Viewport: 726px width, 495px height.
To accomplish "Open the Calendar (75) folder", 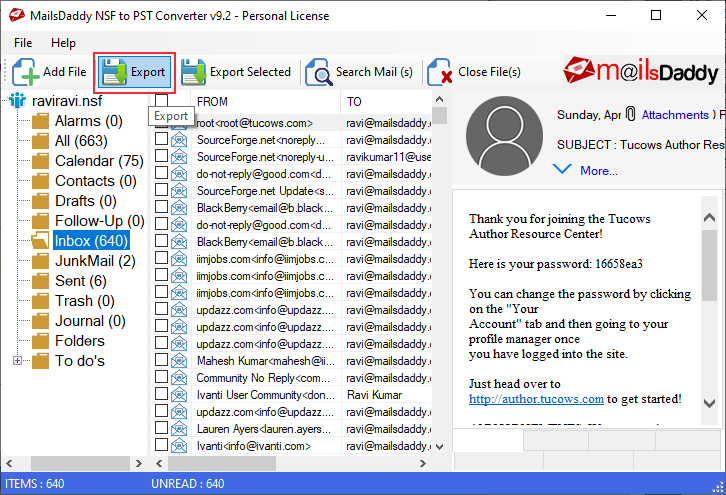I will pos(99,161).
